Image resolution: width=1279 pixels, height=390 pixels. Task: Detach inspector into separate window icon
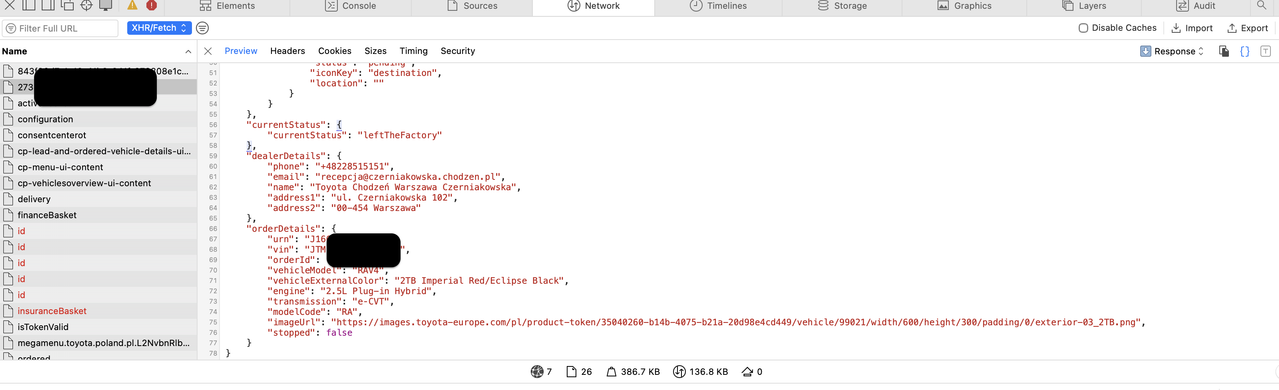pyautogui.click(x=67, y=5)
